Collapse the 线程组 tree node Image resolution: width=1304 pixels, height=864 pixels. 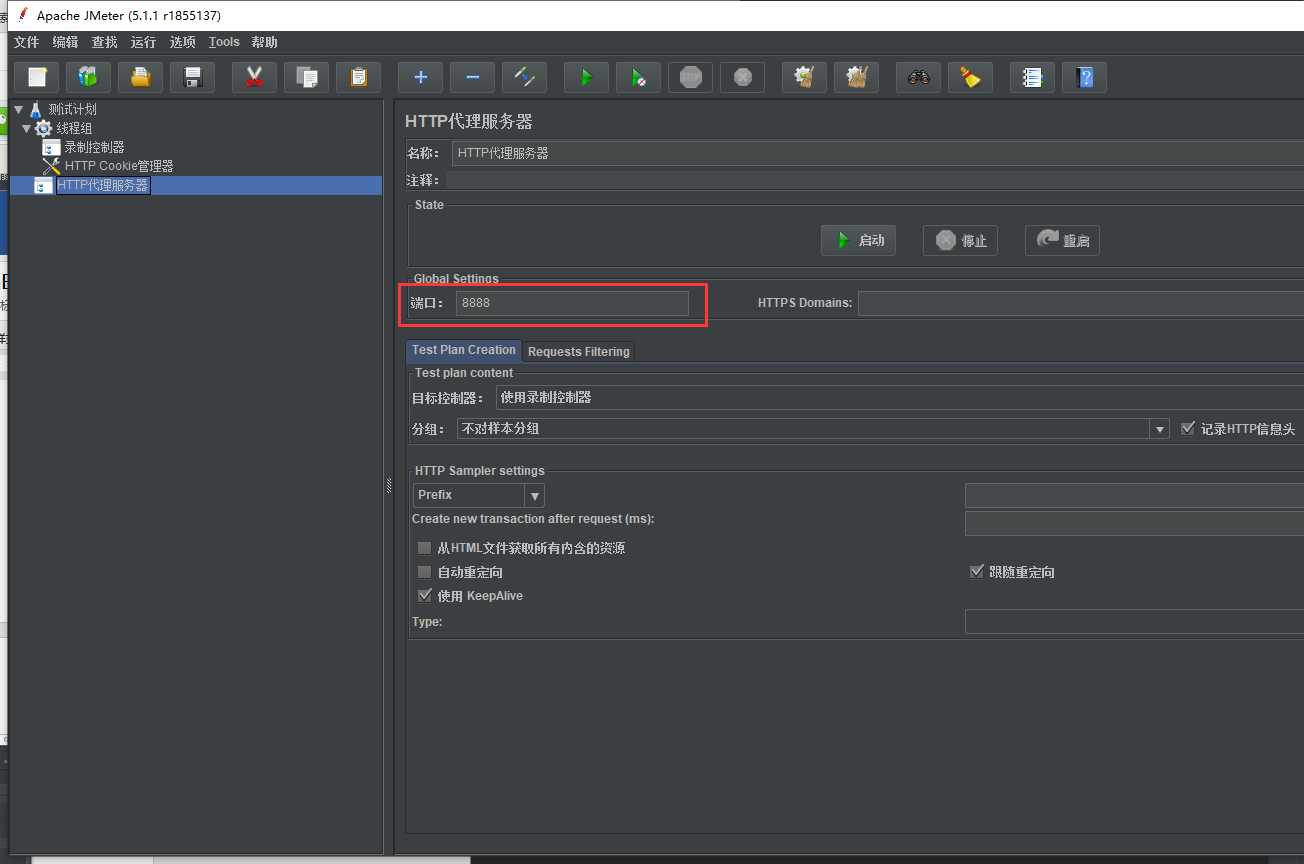(x=27, y=128)
